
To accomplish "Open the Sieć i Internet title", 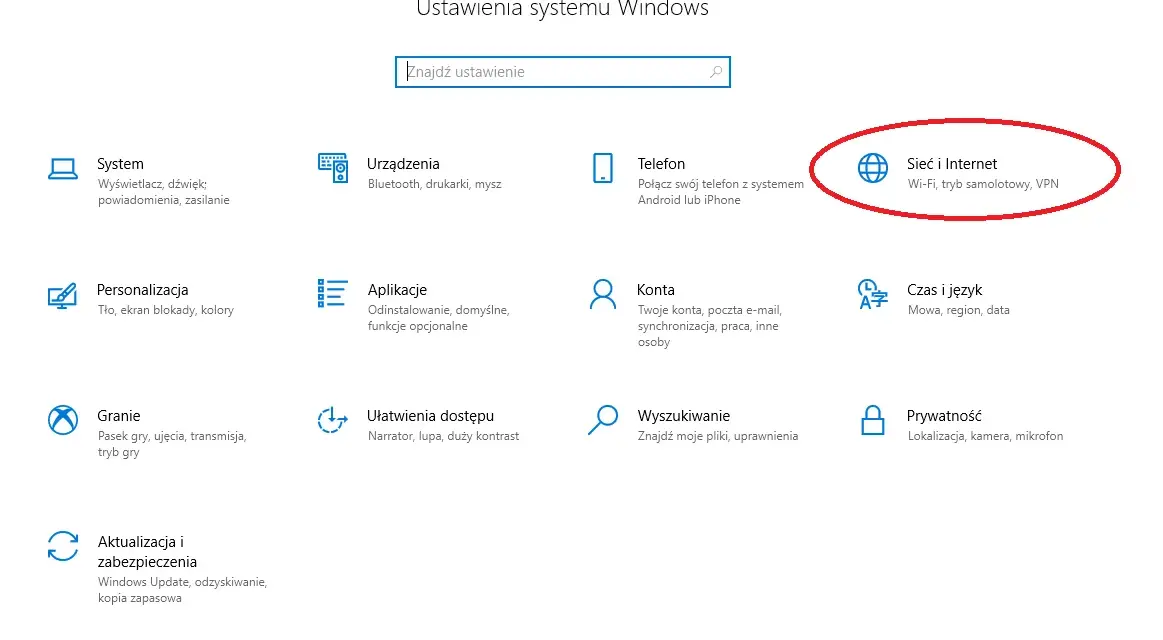I will point(952,164).
